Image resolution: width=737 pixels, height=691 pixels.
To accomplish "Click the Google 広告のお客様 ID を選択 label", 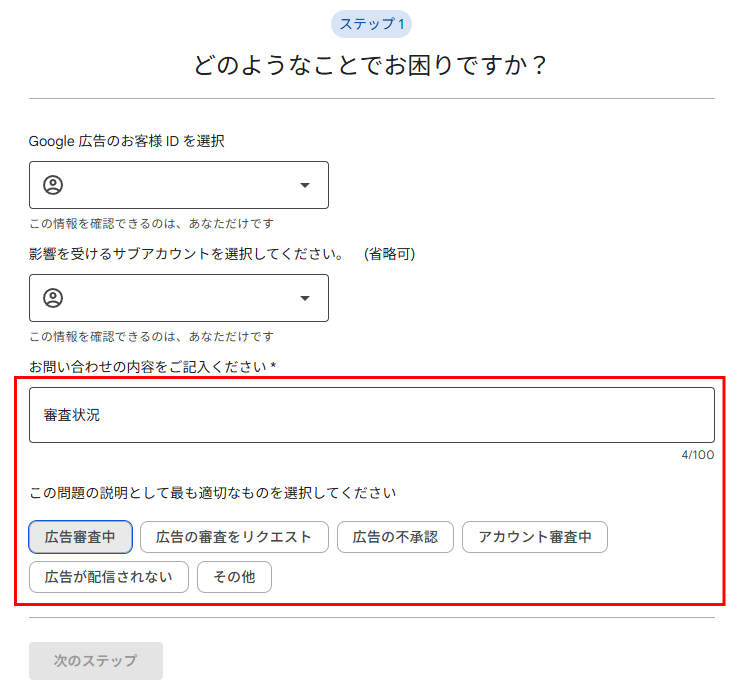I will click(127, 141).
